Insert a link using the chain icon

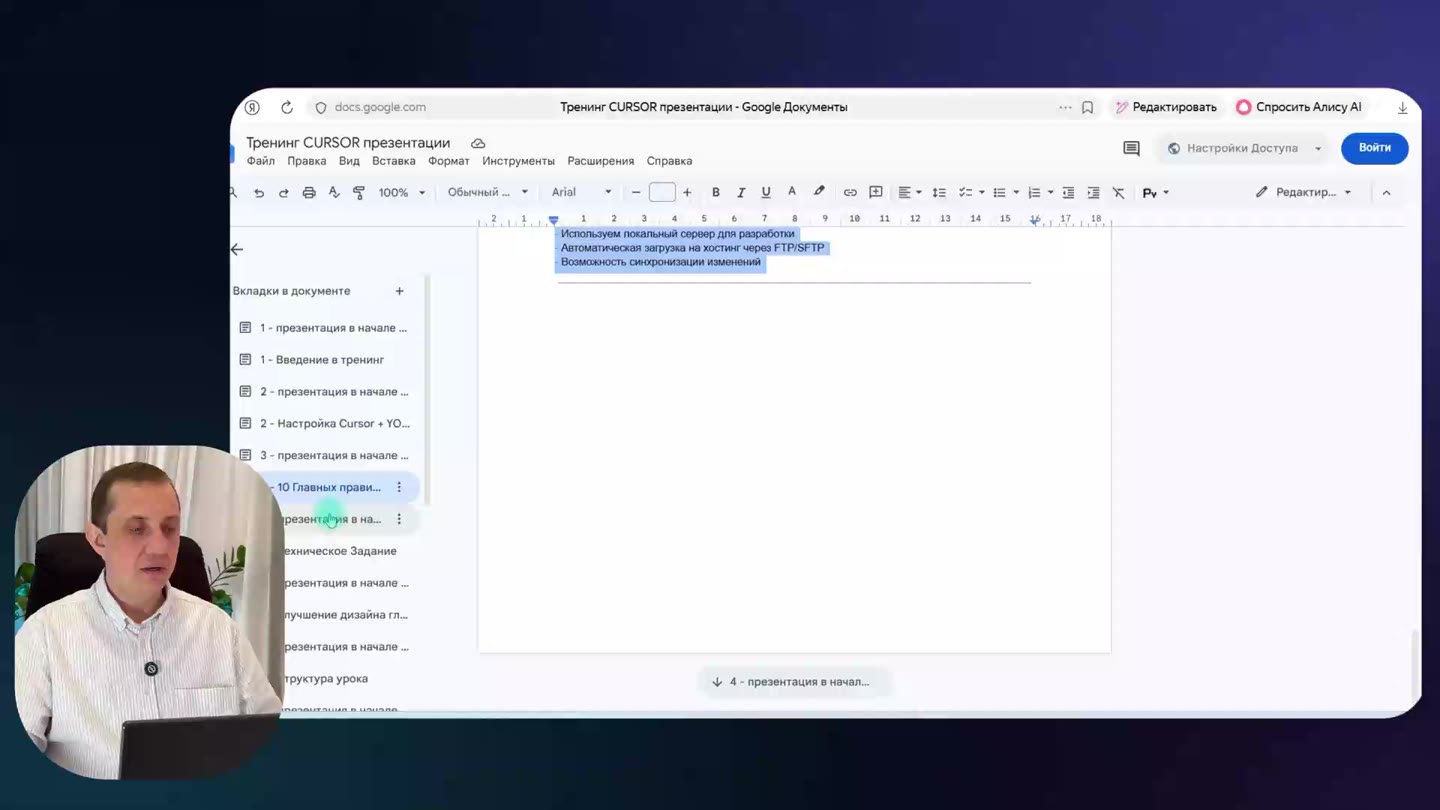tap(850, 193)
